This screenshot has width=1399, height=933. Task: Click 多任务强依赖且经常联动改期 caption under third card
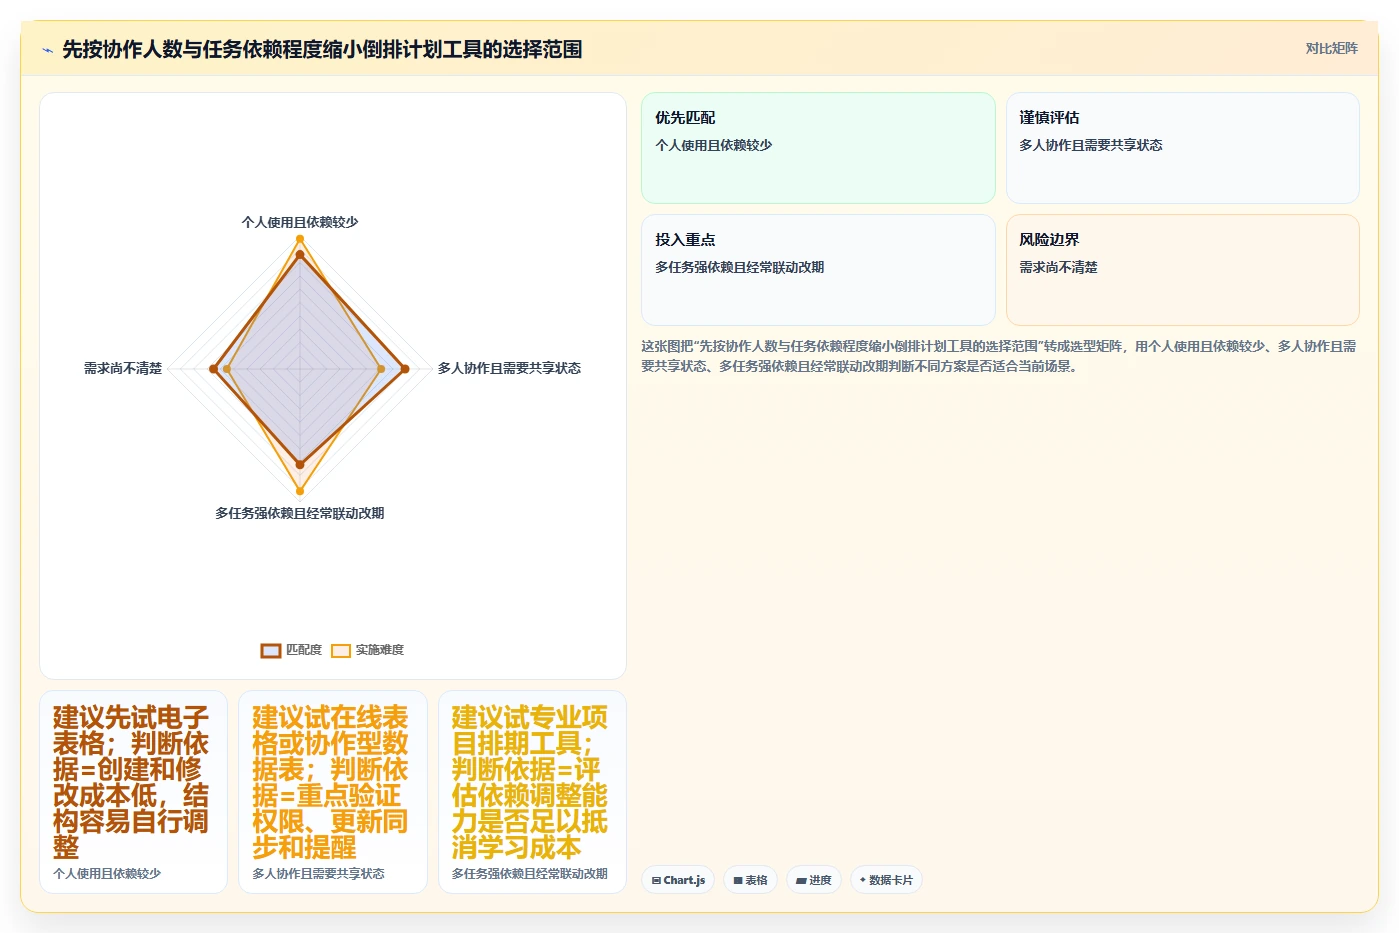[529, 873]
